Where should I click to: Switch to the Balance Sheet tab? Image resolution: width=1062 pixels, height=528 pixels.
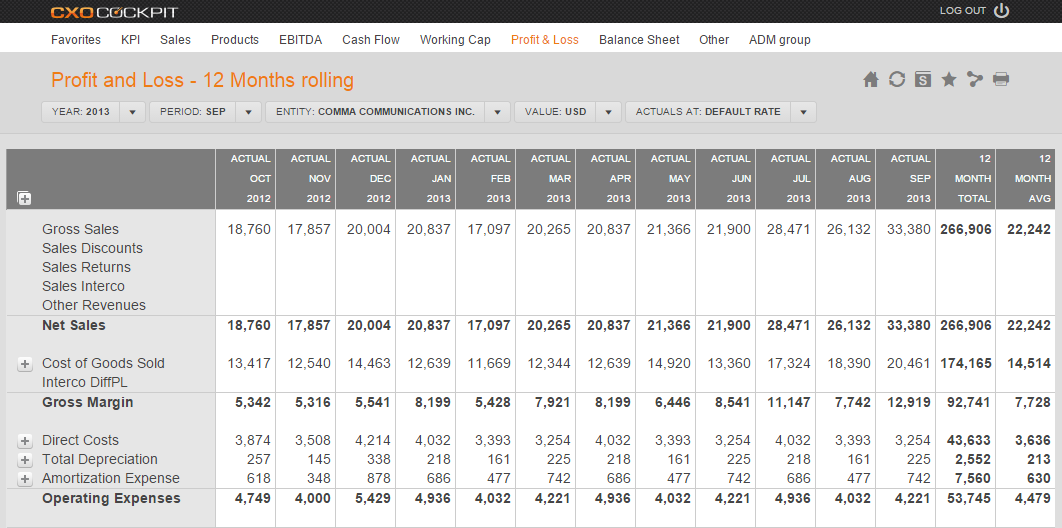[x=639, y=40]
